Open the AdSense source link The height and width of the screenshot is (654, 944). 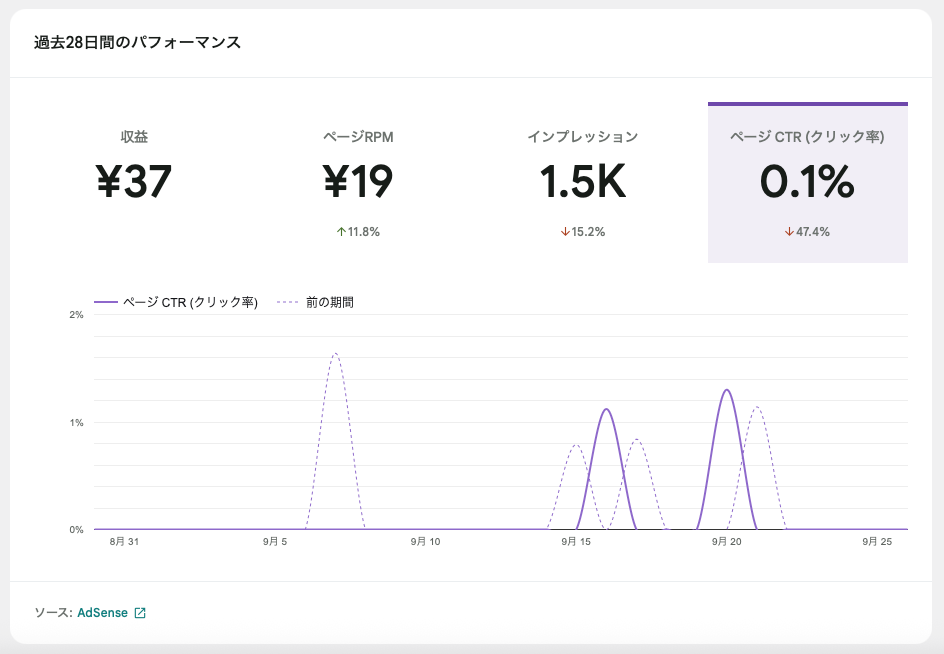click(102, 613)
